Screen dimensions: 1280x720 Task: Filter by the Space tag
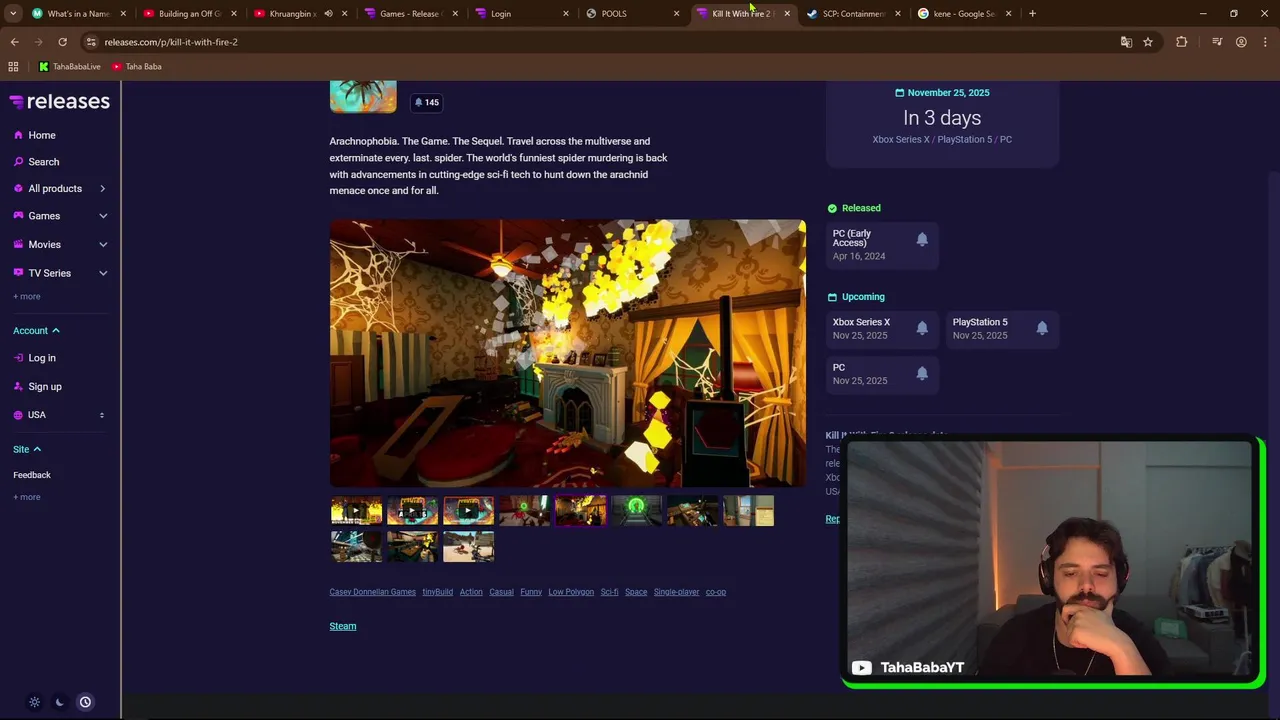pyautogui.click(x=636, y=592)
